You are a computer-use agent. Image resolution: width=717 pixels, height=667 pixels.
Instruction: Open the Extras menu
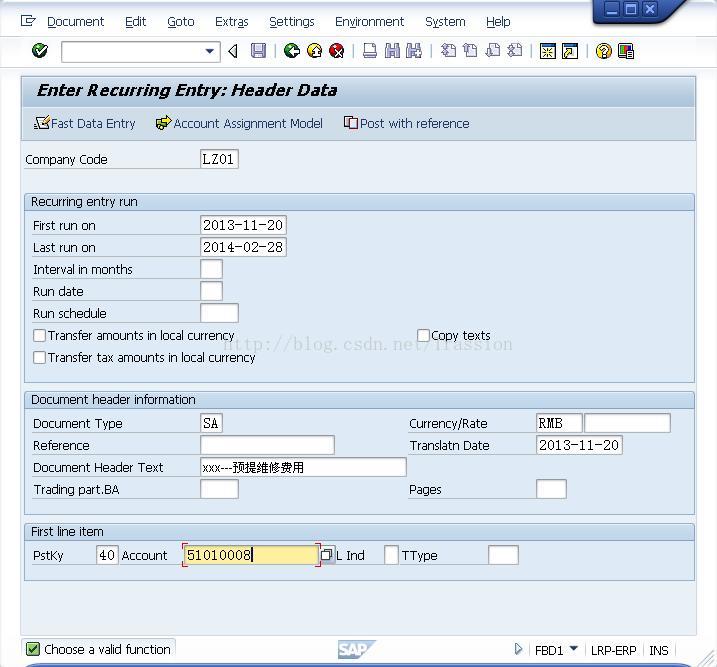click(232, 21)
